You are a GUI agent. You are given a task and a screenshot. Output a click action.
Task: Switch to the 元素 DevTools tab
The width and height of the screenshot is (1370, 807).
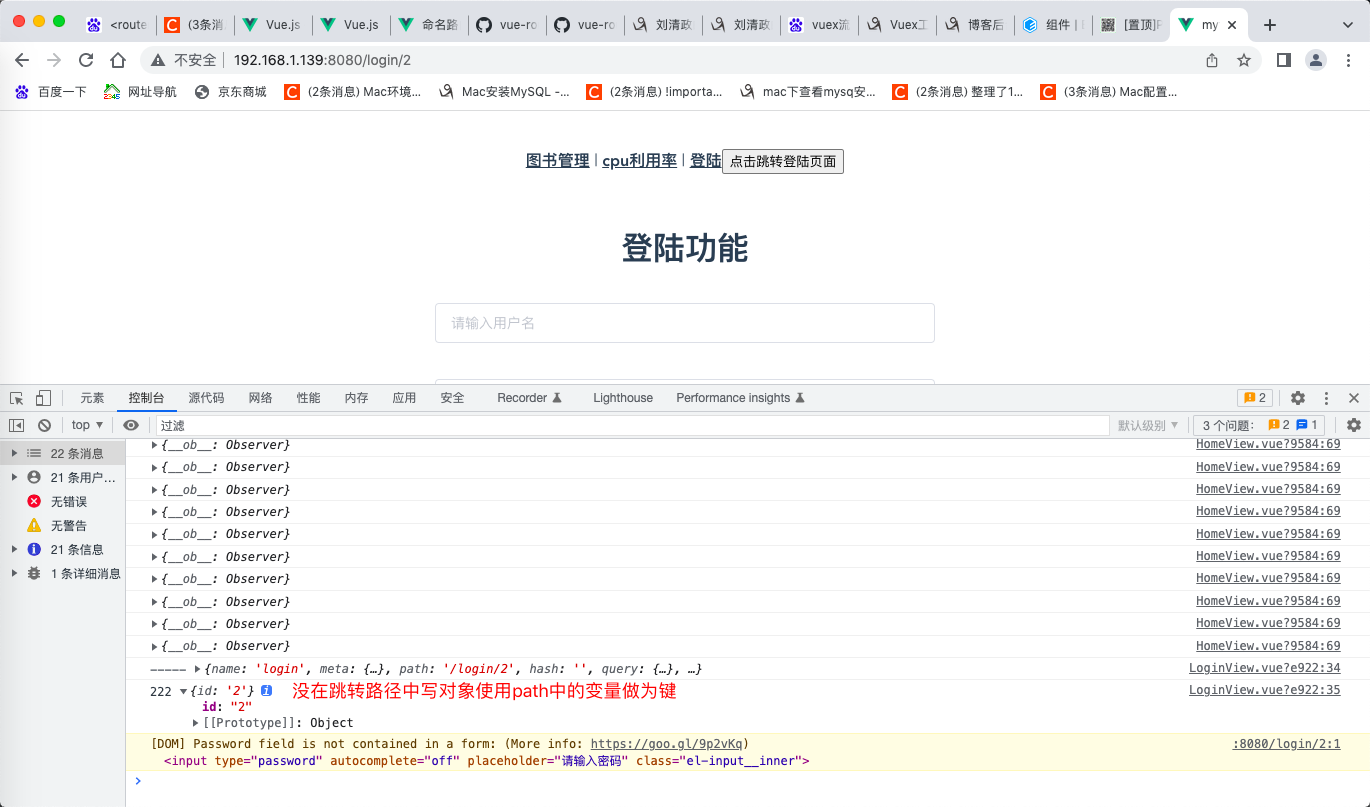92,398
